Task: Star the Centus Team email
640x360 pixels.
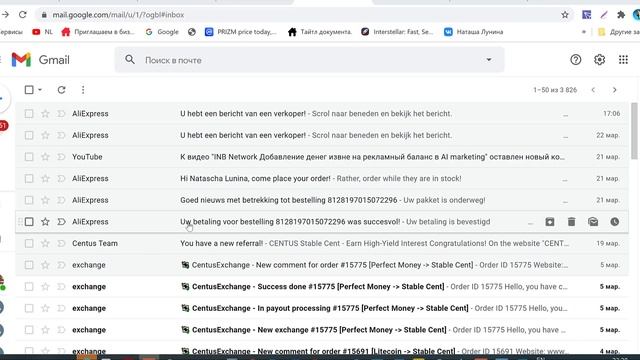Action: pos(45,243)
